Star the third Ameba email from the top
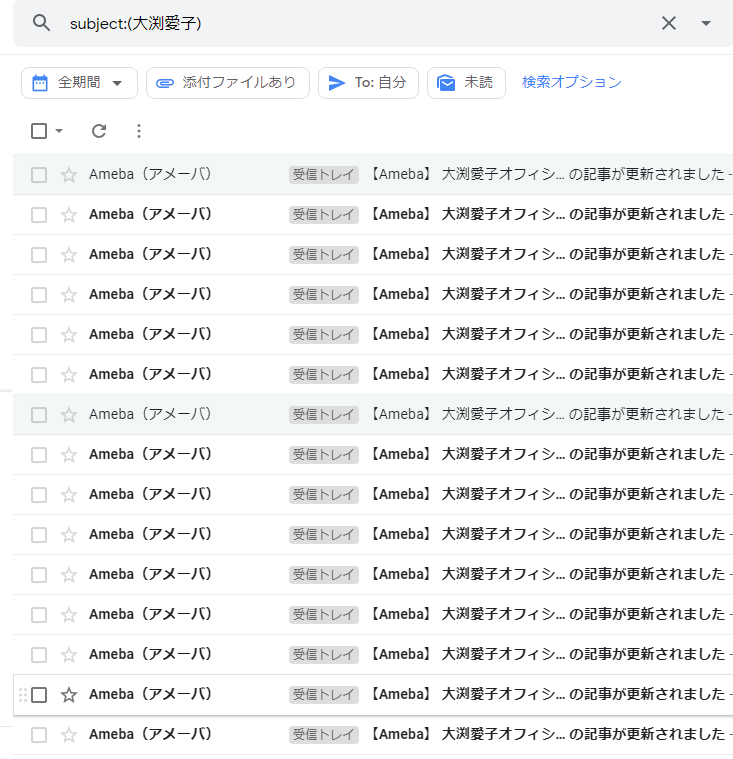This screenshot has height=759, width=733. click(x=69, y=255)
